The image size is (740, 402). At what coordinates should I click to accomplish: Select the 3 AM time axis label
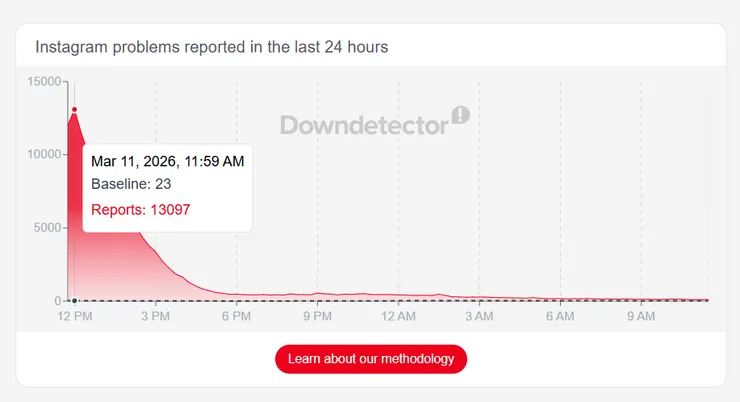(x=479, y=317)
